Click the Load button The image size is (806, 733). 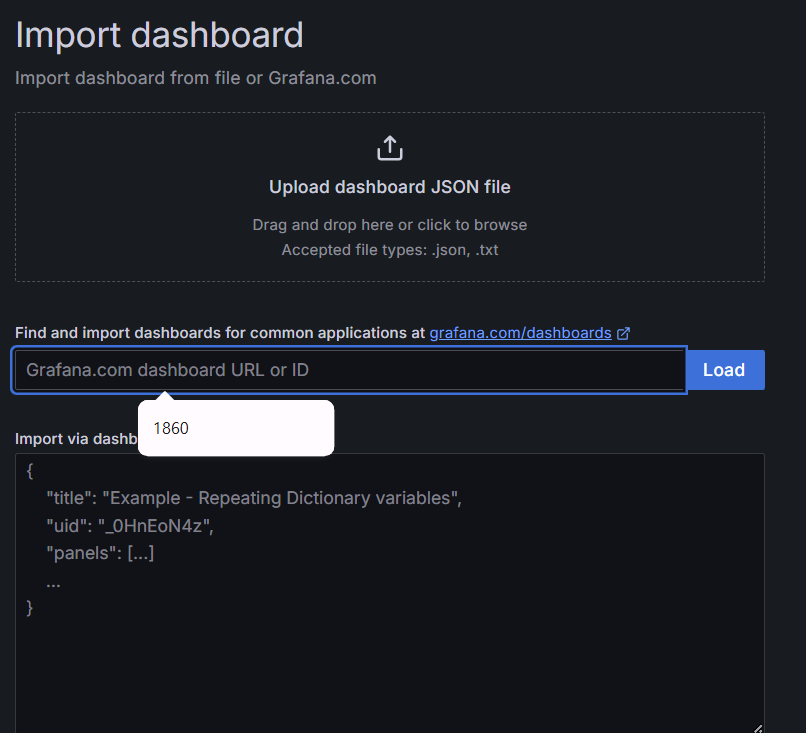725,370
